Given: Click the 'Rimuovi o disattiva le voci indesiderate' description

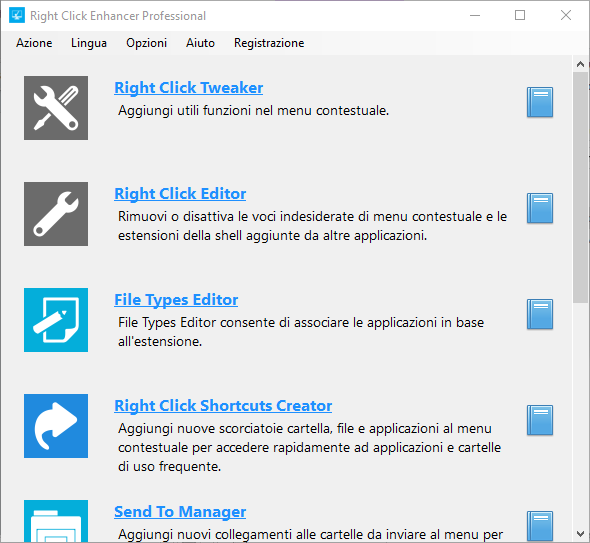Looking at the screenshot, I should (313, 226).
